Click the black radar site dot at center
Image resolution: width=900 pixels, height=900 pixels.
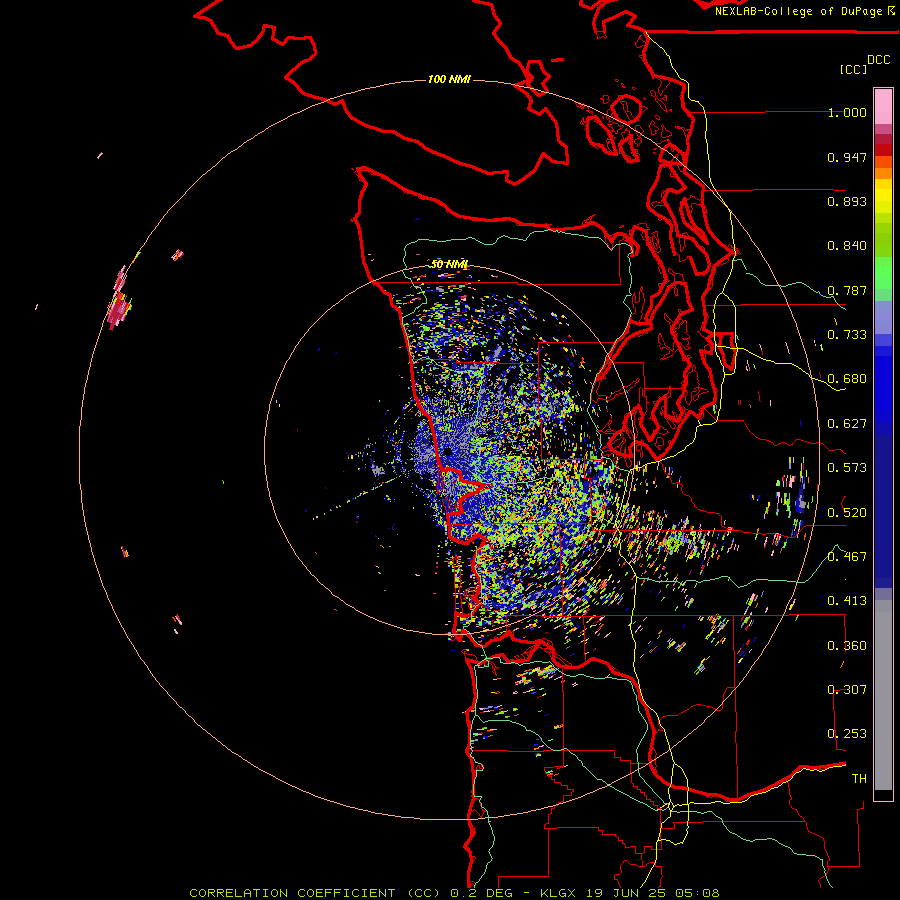click(448, 452)
